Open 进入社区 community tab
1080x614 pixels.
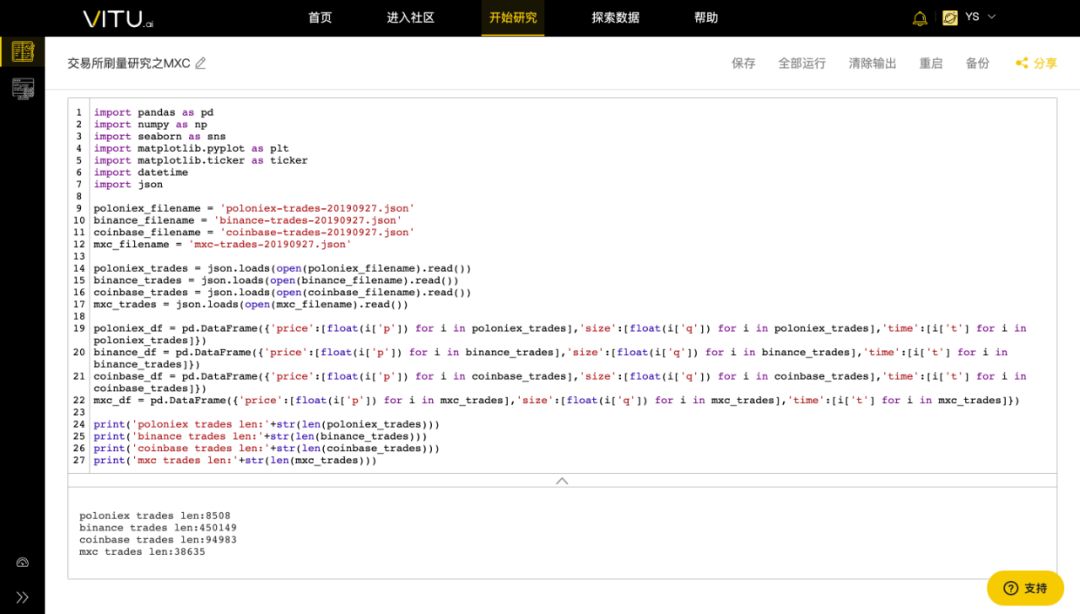[411, 18]
